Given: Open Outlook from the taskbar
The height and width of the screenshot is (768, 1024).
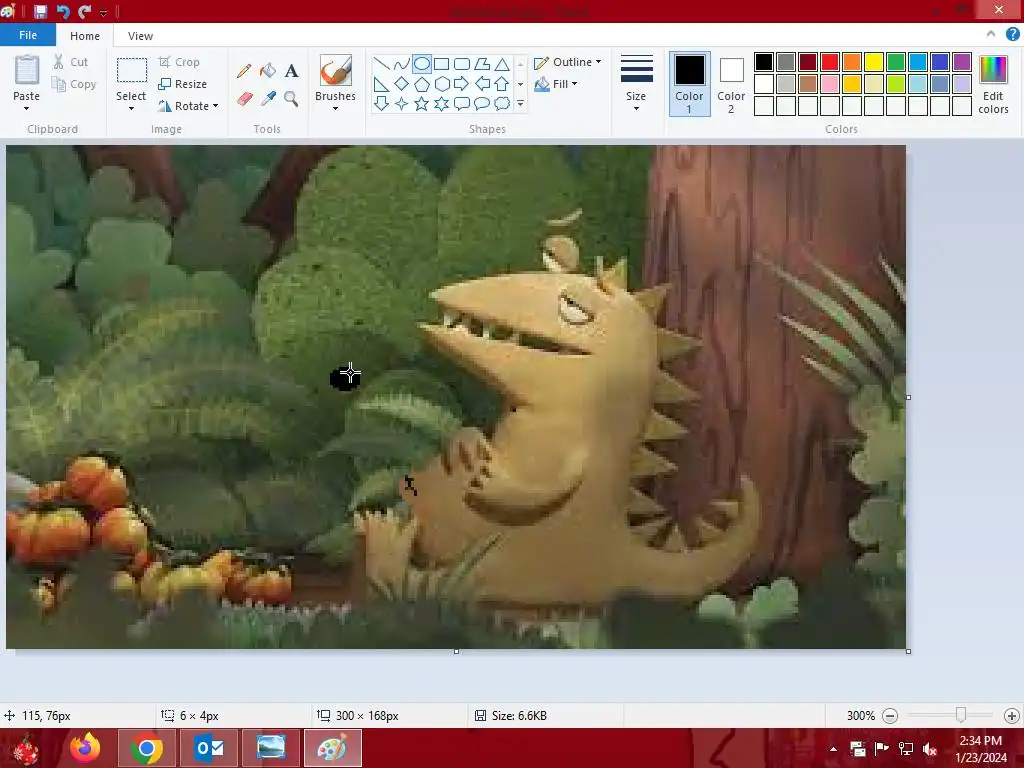Looking at the screenshot, I should (x=209, y=748).
